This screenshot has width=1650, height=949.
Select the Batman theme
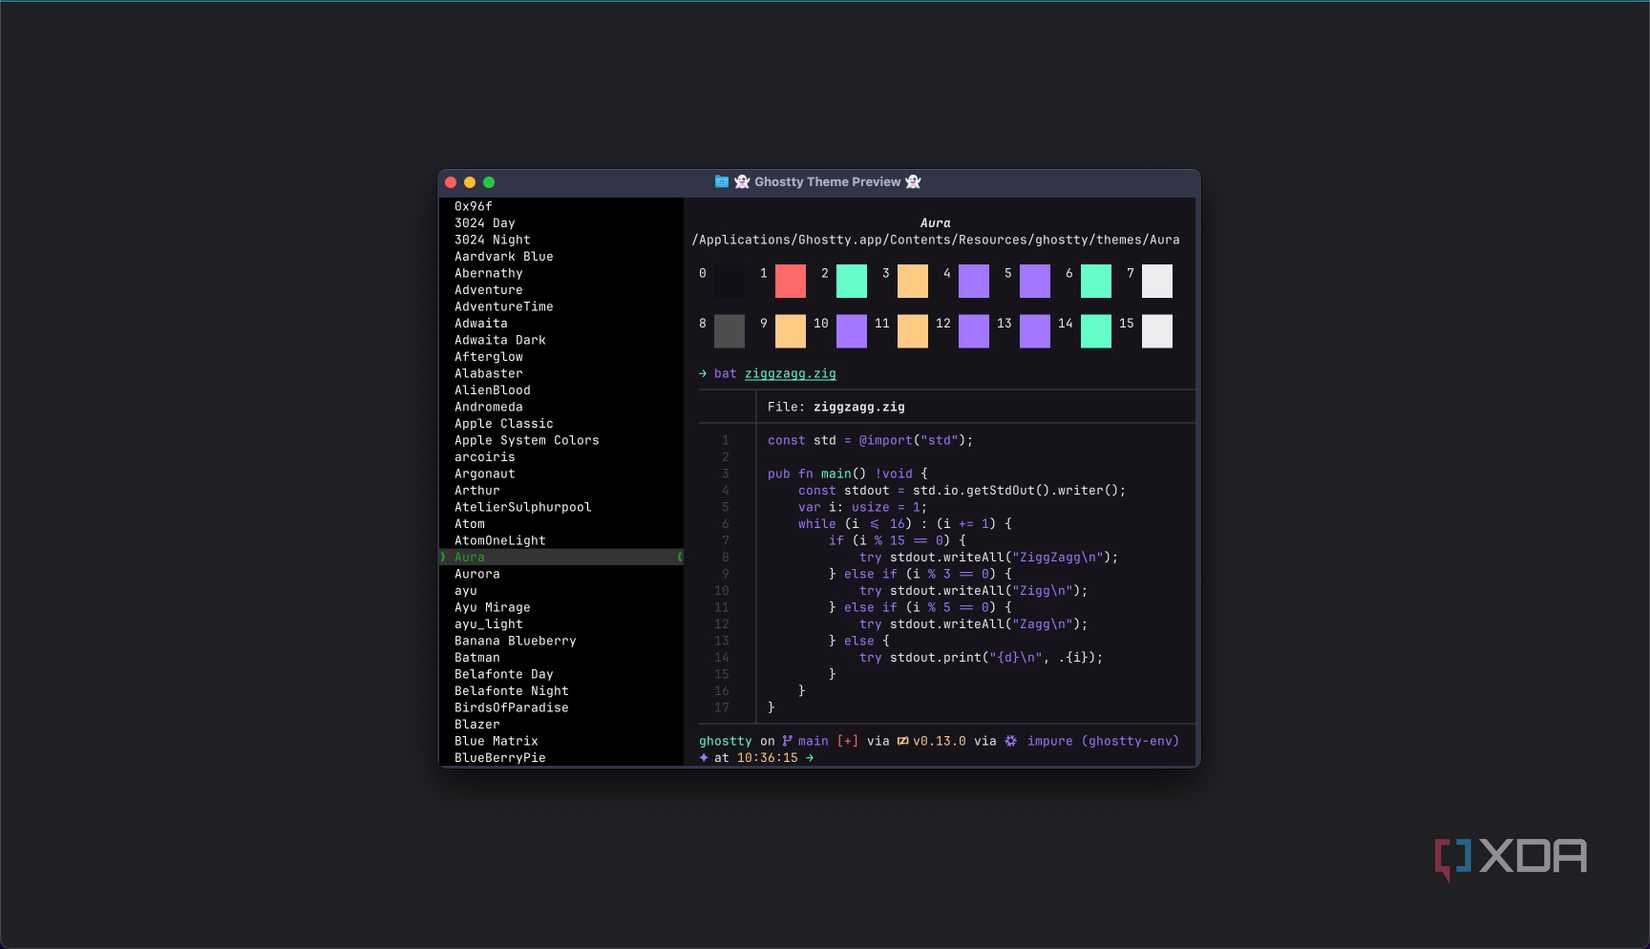point(477,657)
